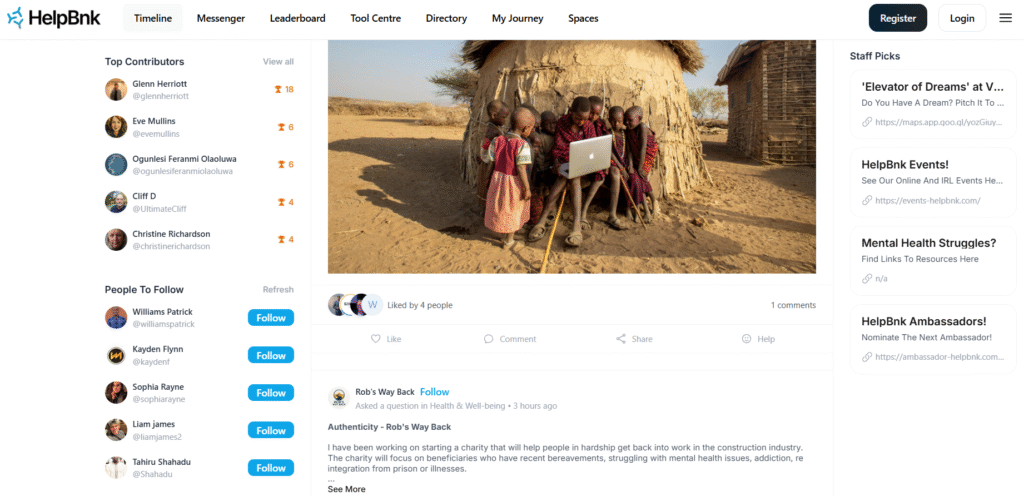Switch to the Leaderboard tab

[297, 18]
